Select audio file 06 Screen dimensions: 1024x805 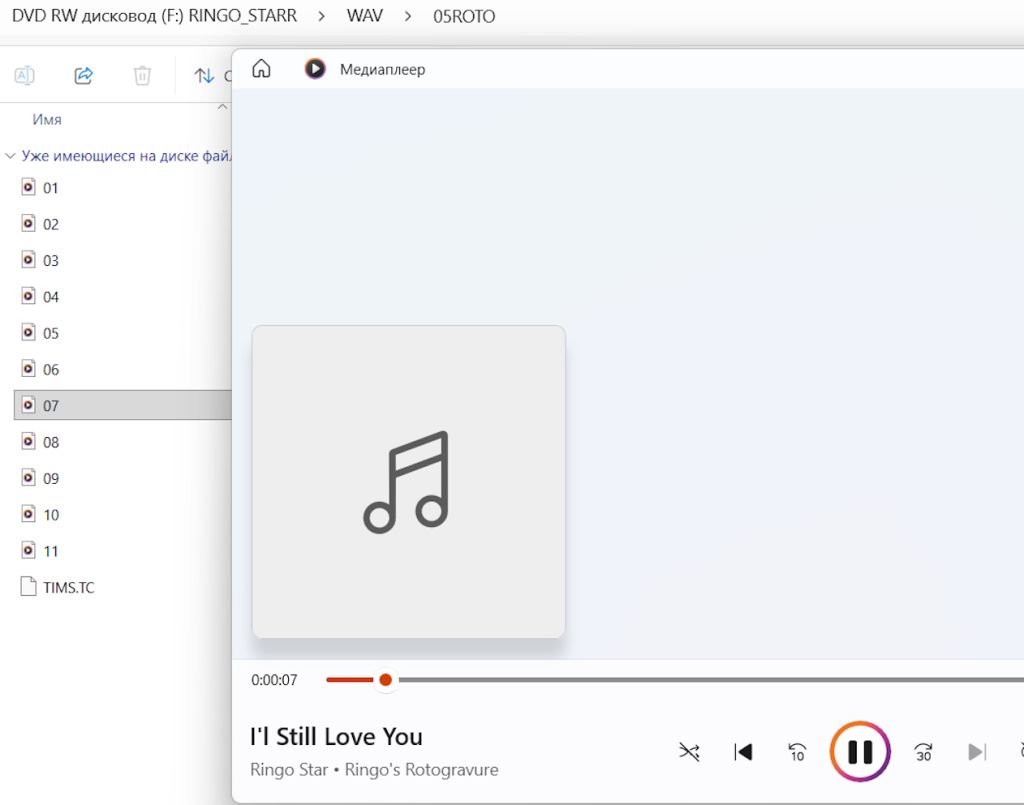[x=122, y=370]
